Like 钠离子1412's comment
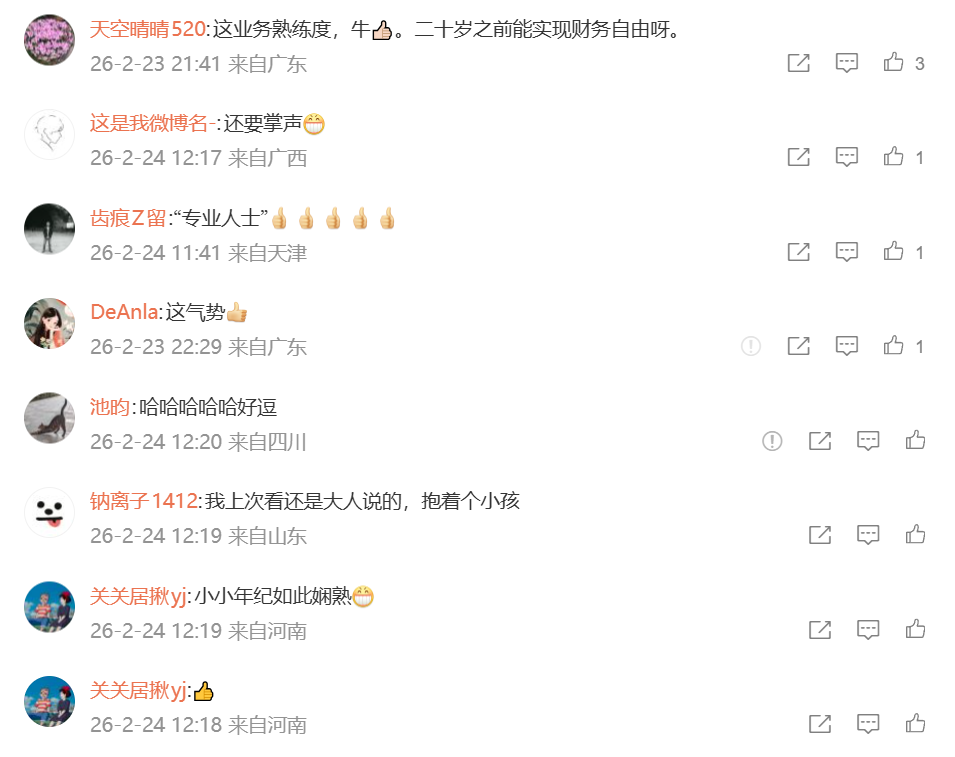The height and width of the screenshot is (757, 955). tap(915, 535)
